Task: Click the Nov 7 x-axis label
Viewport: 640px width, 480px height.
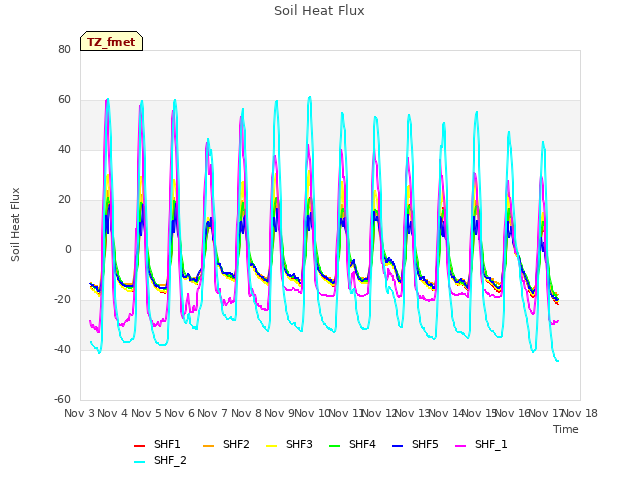Action: [x=213, y=413]
